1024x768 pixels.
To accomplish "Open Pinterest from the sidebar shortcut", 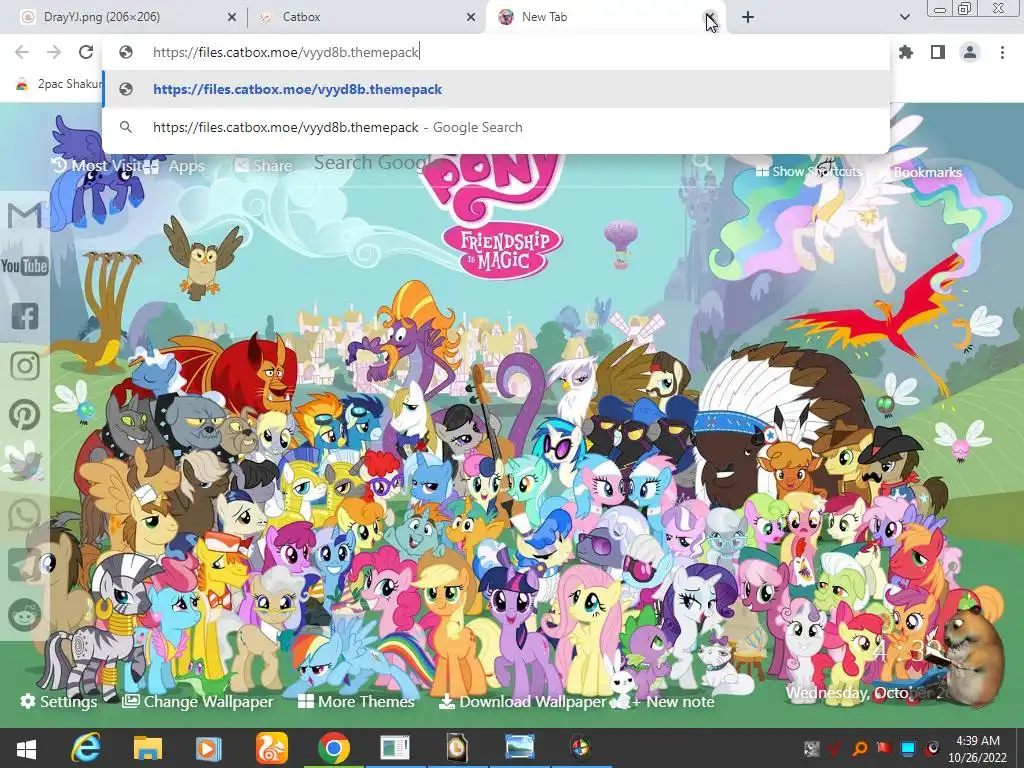I will click(25, 415).
